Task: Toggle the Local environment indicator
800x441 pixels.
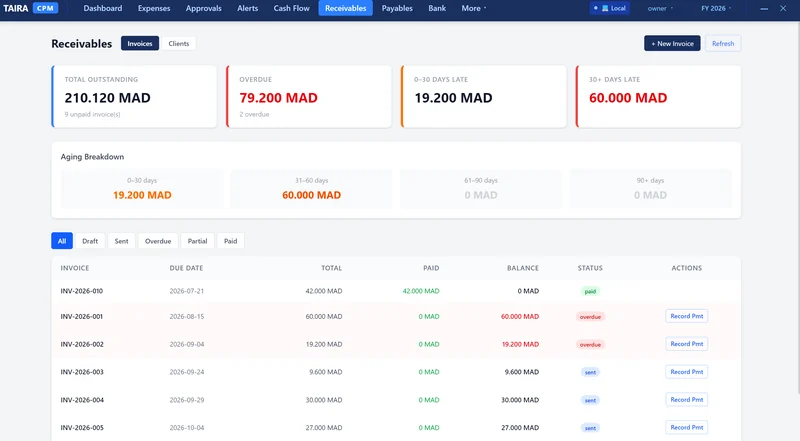Action: coord(610,8)
